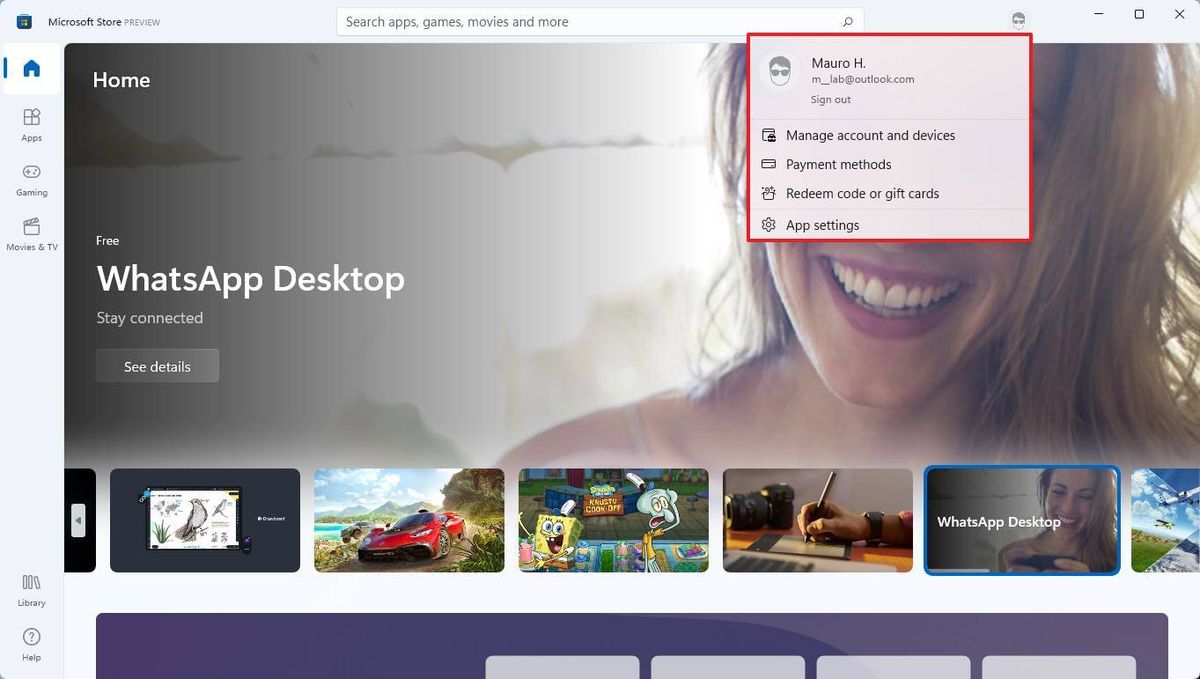1200x679 pixels.
Task: Click the gift icon beside Redeem code
Action: [x=768, y=193]
